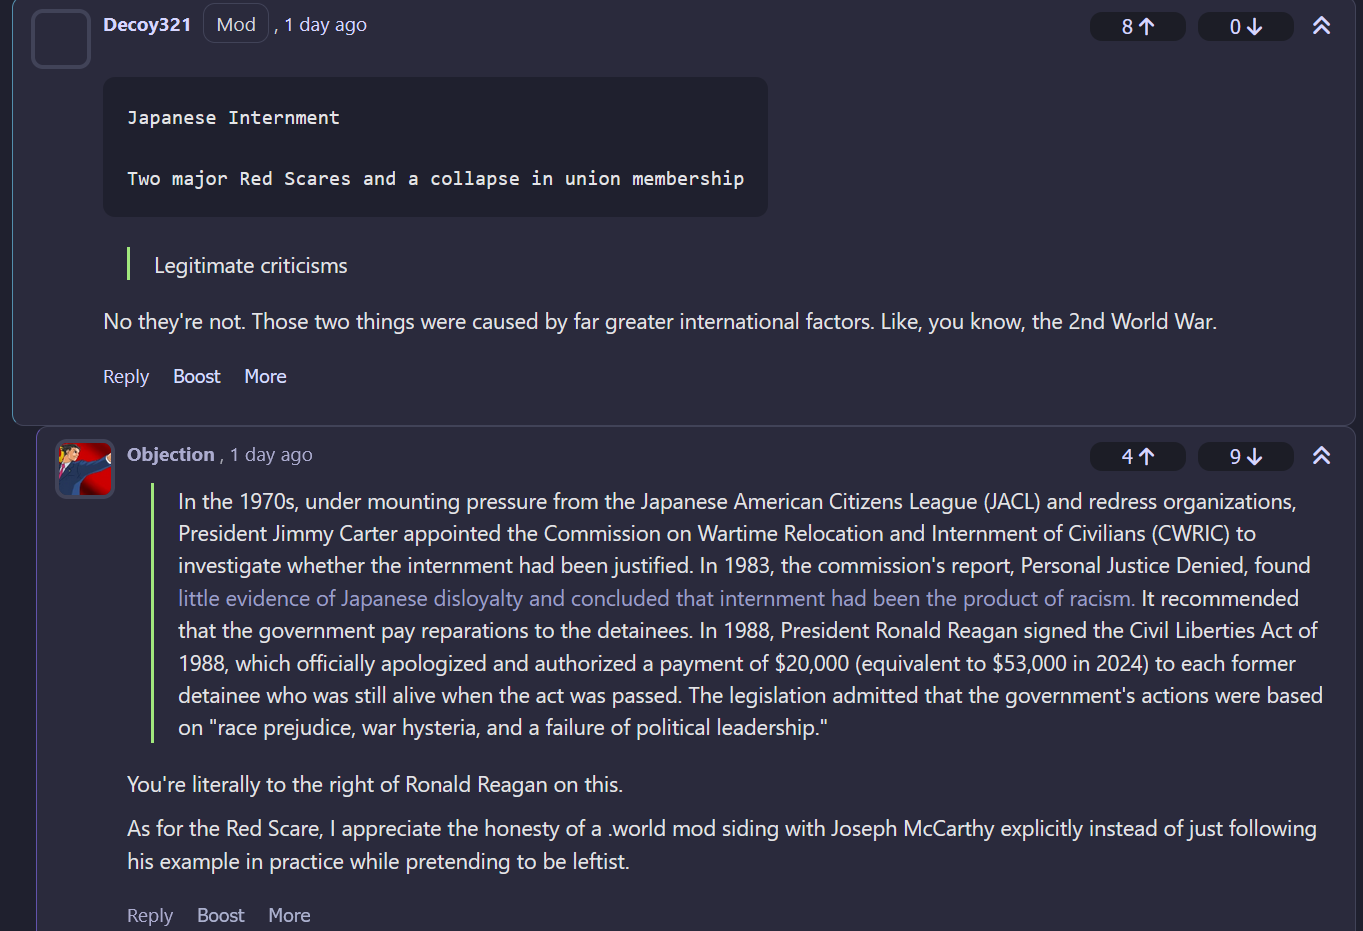
Task: Downvote Decoy321's comment
Action: [x=1245, y=27]
